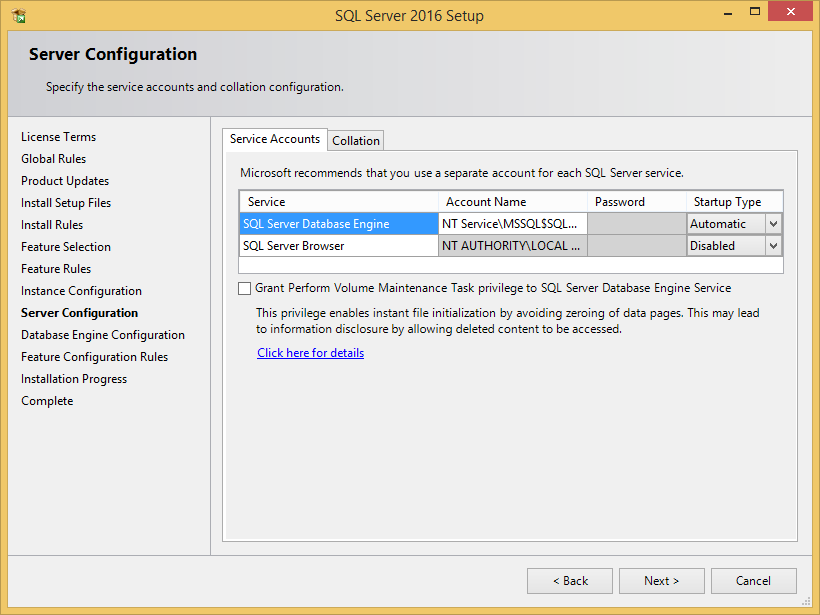Click Feature Selection step
Screen dimensions: 820x615
(x=66, y=247)
